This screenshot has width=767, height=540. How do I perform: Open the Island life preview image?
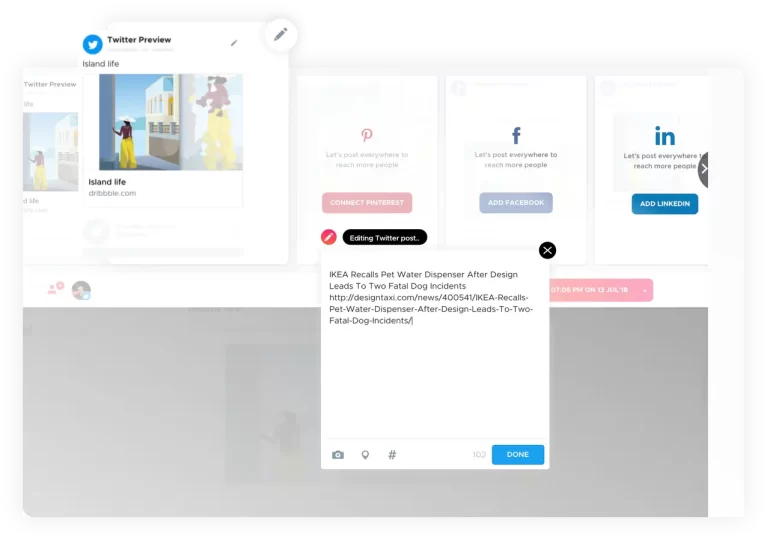(x=170, y=121)
